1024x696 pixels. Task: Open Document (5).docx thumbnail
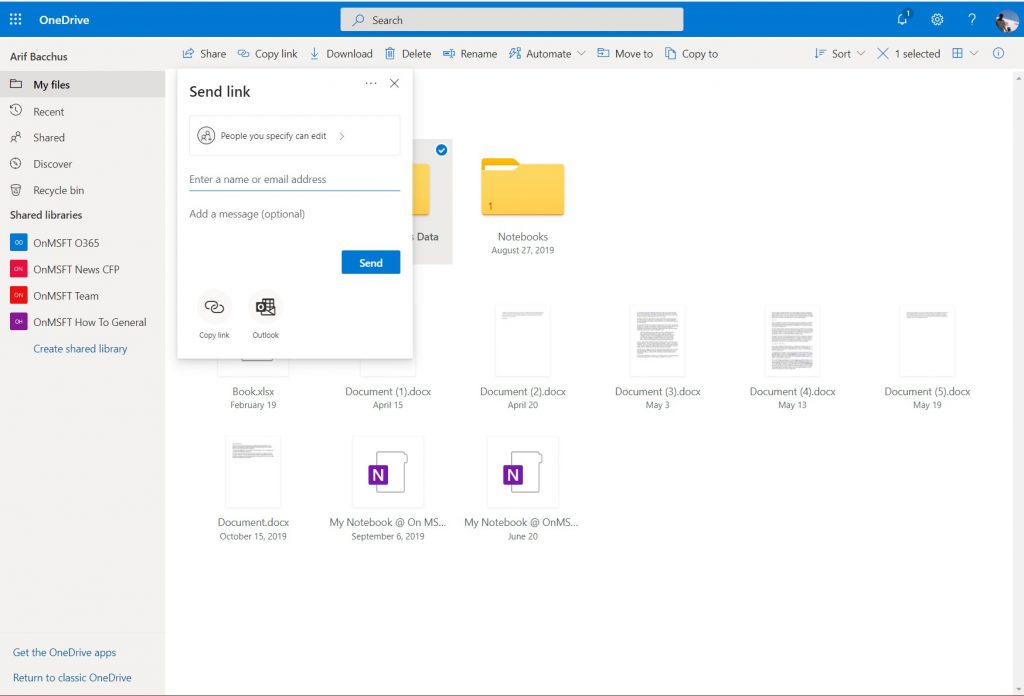927,340
